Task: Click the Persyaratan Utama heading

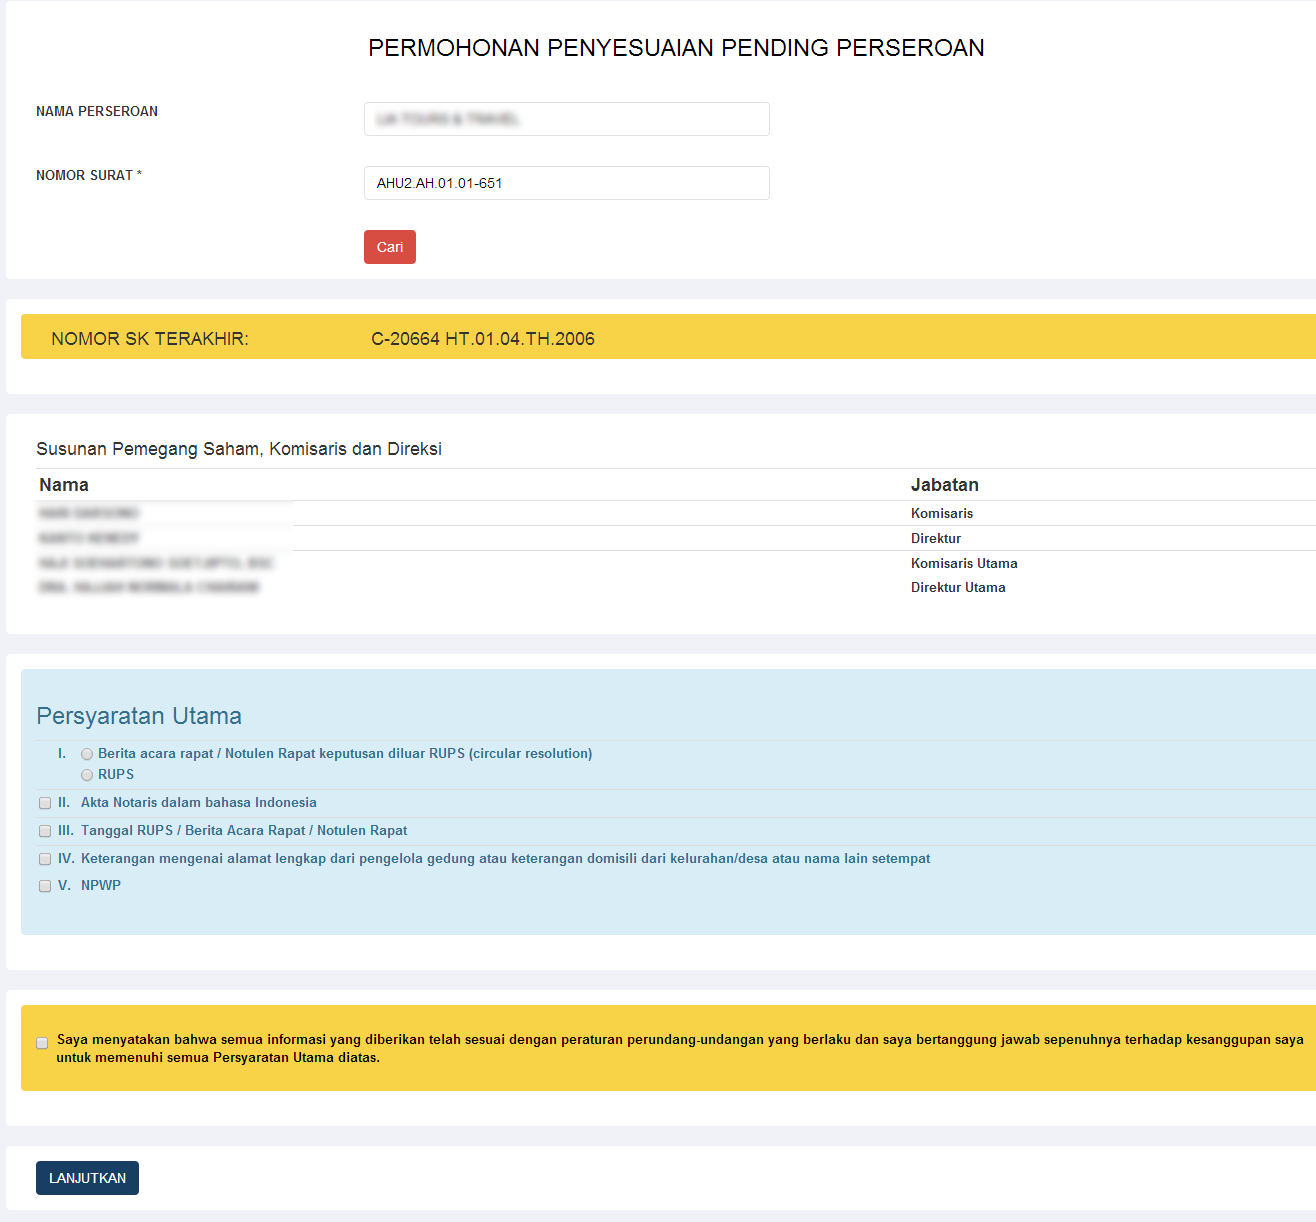Action: 139,716
